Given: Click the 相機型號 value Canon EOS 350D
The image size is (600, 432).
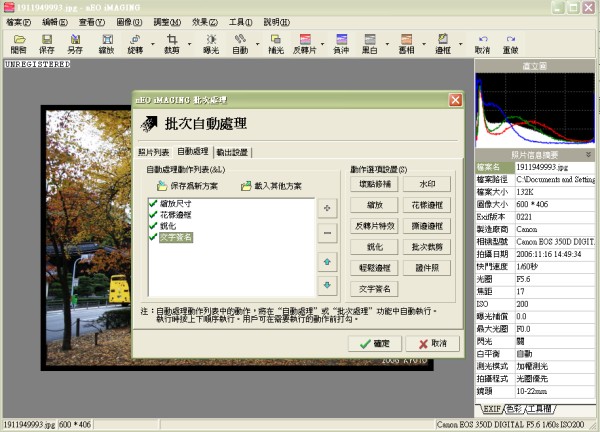Looking at the screenshot, I should pos(555,242).
